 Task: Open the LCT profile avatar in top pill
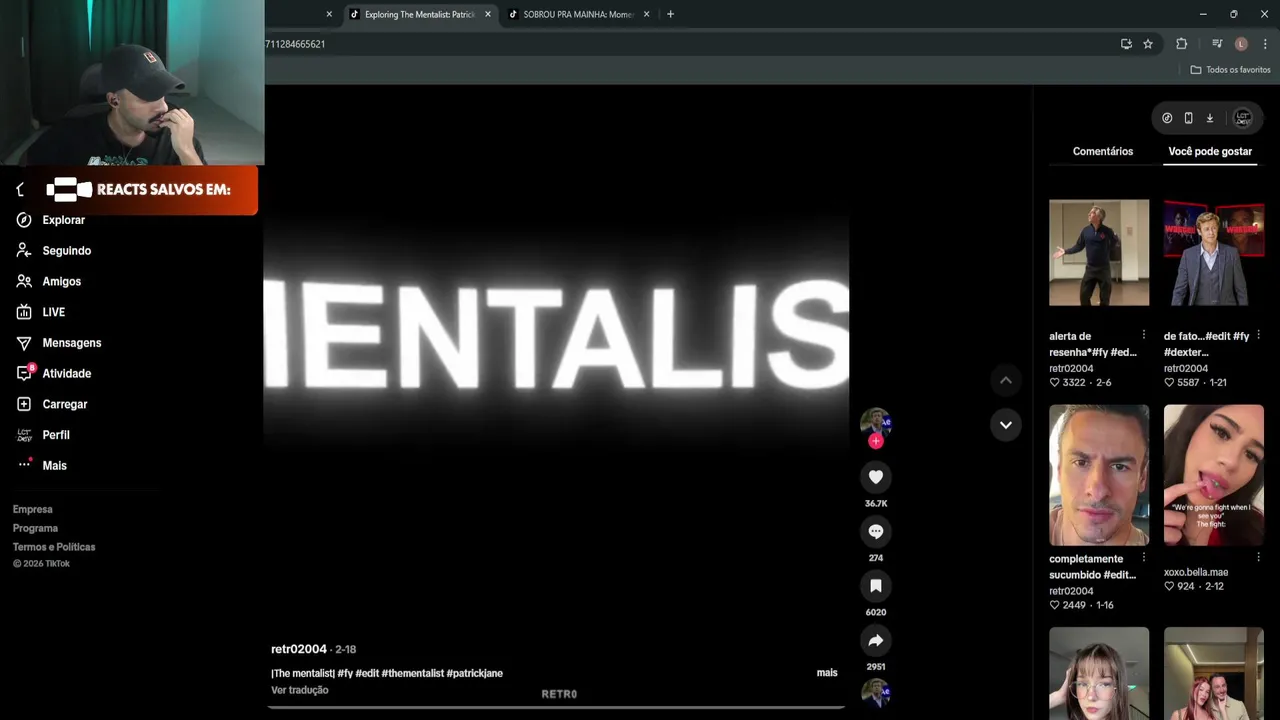pyautogui.click(x=1242, y=118)
